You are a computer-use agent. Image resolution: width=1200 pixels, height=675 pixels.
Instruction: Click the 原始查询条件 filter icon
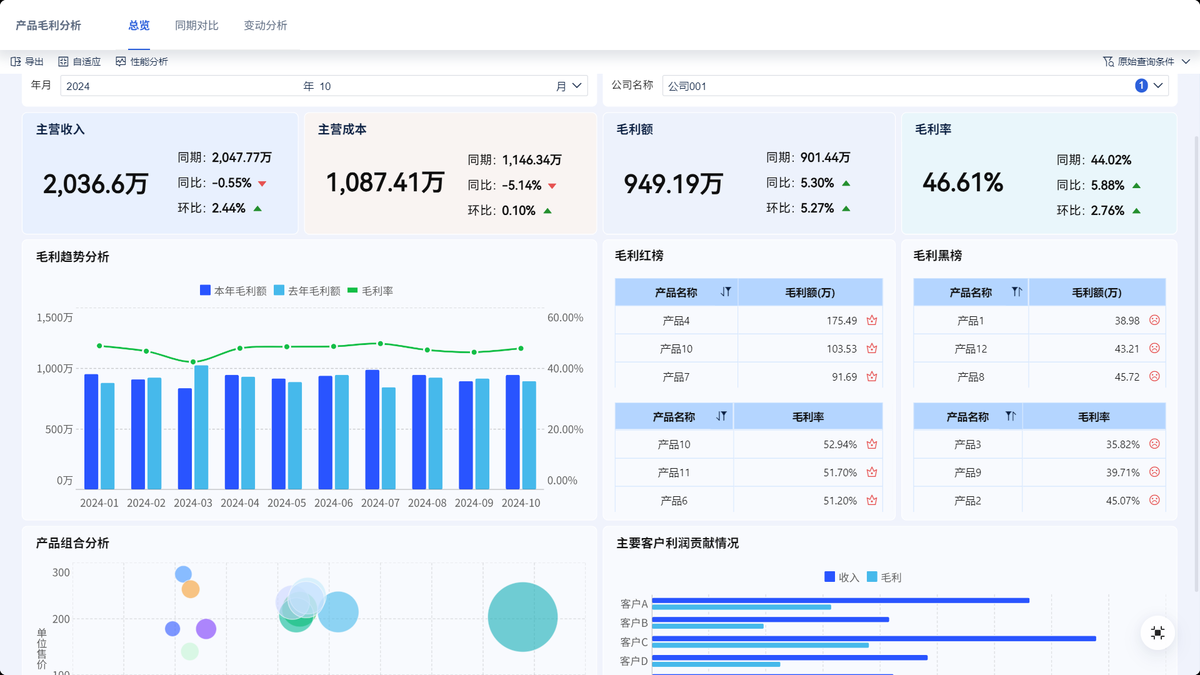point(1108,62)
